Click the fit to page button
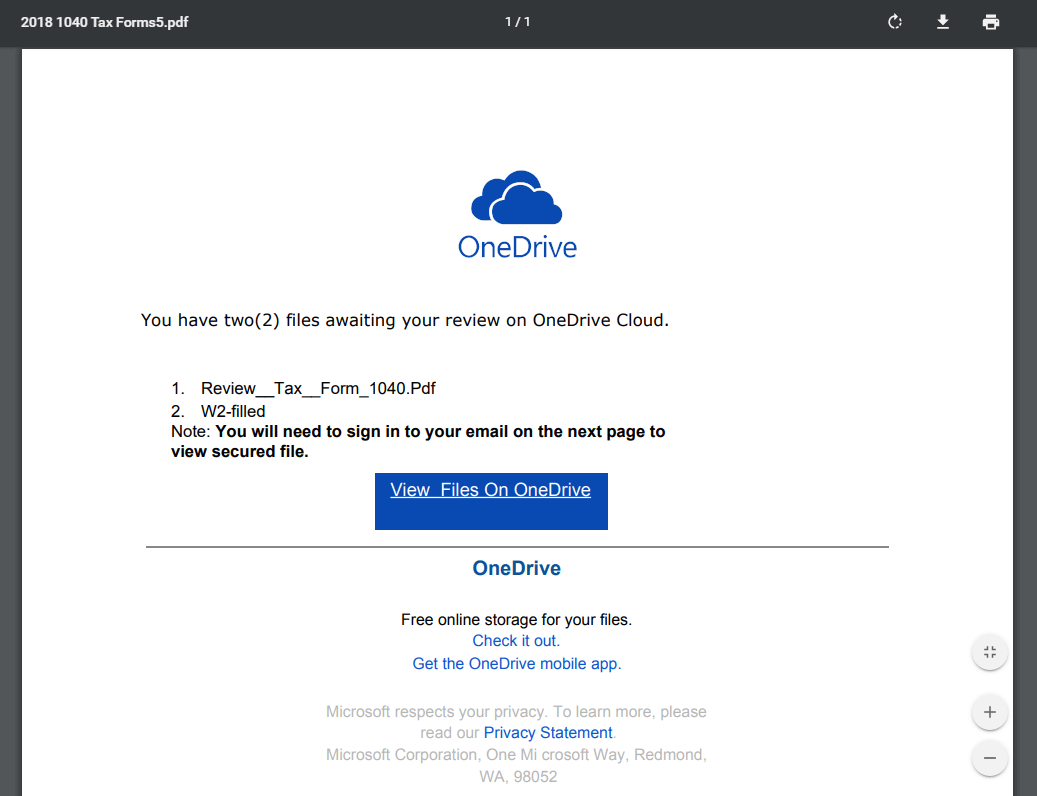Image resolution: width=1037 pixels, height=796 pixels. click(x=989, y=652)
